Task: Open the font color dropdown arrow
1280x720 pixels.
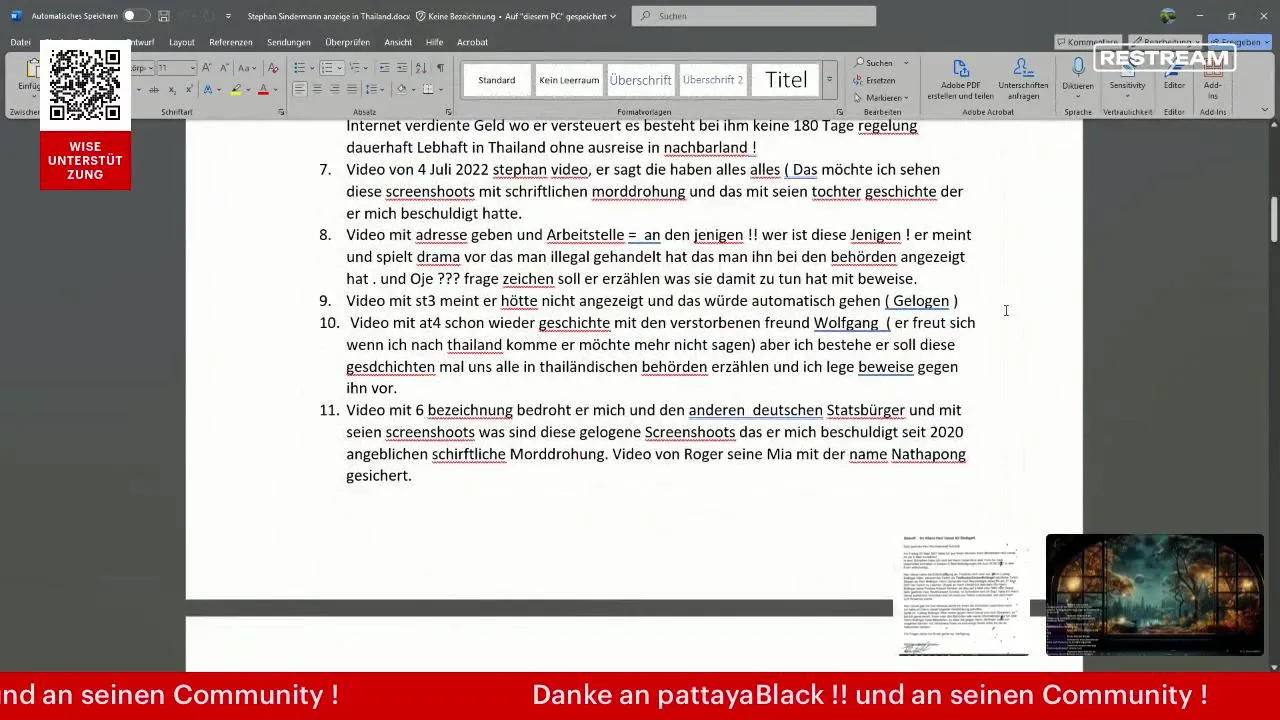Action: [275, 89]
